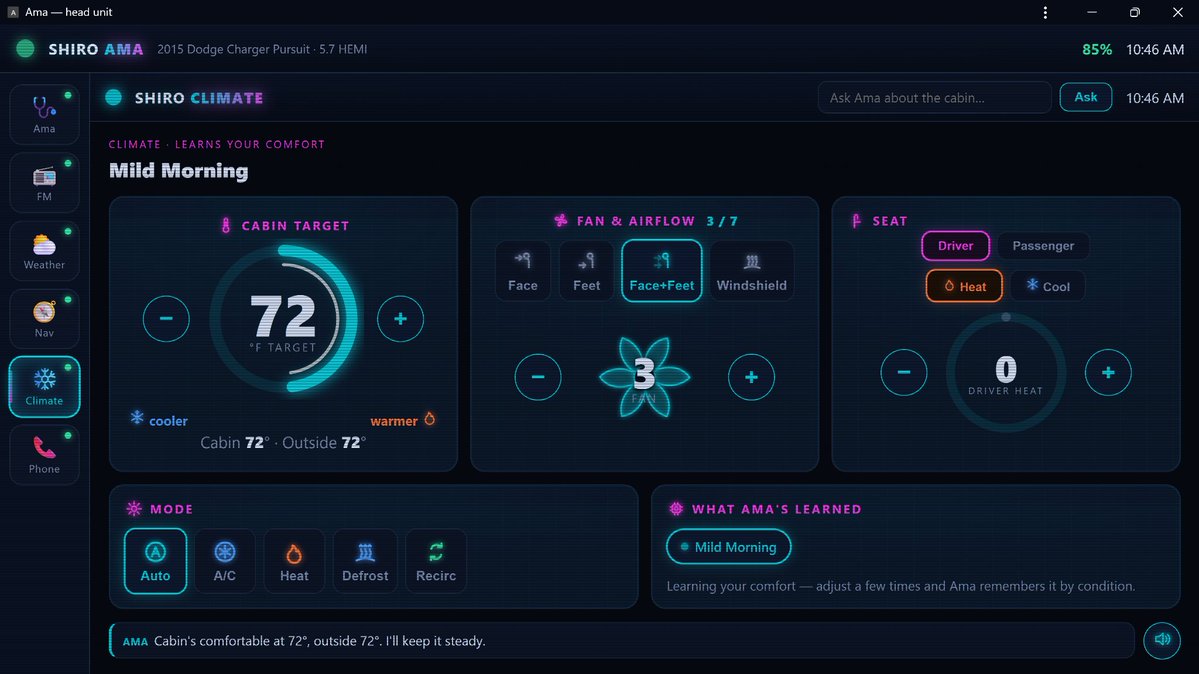The height and width of the screenshot is (674, 1199).
Task: Select Face+Feet airflow direction
Action: click(661, 271)
